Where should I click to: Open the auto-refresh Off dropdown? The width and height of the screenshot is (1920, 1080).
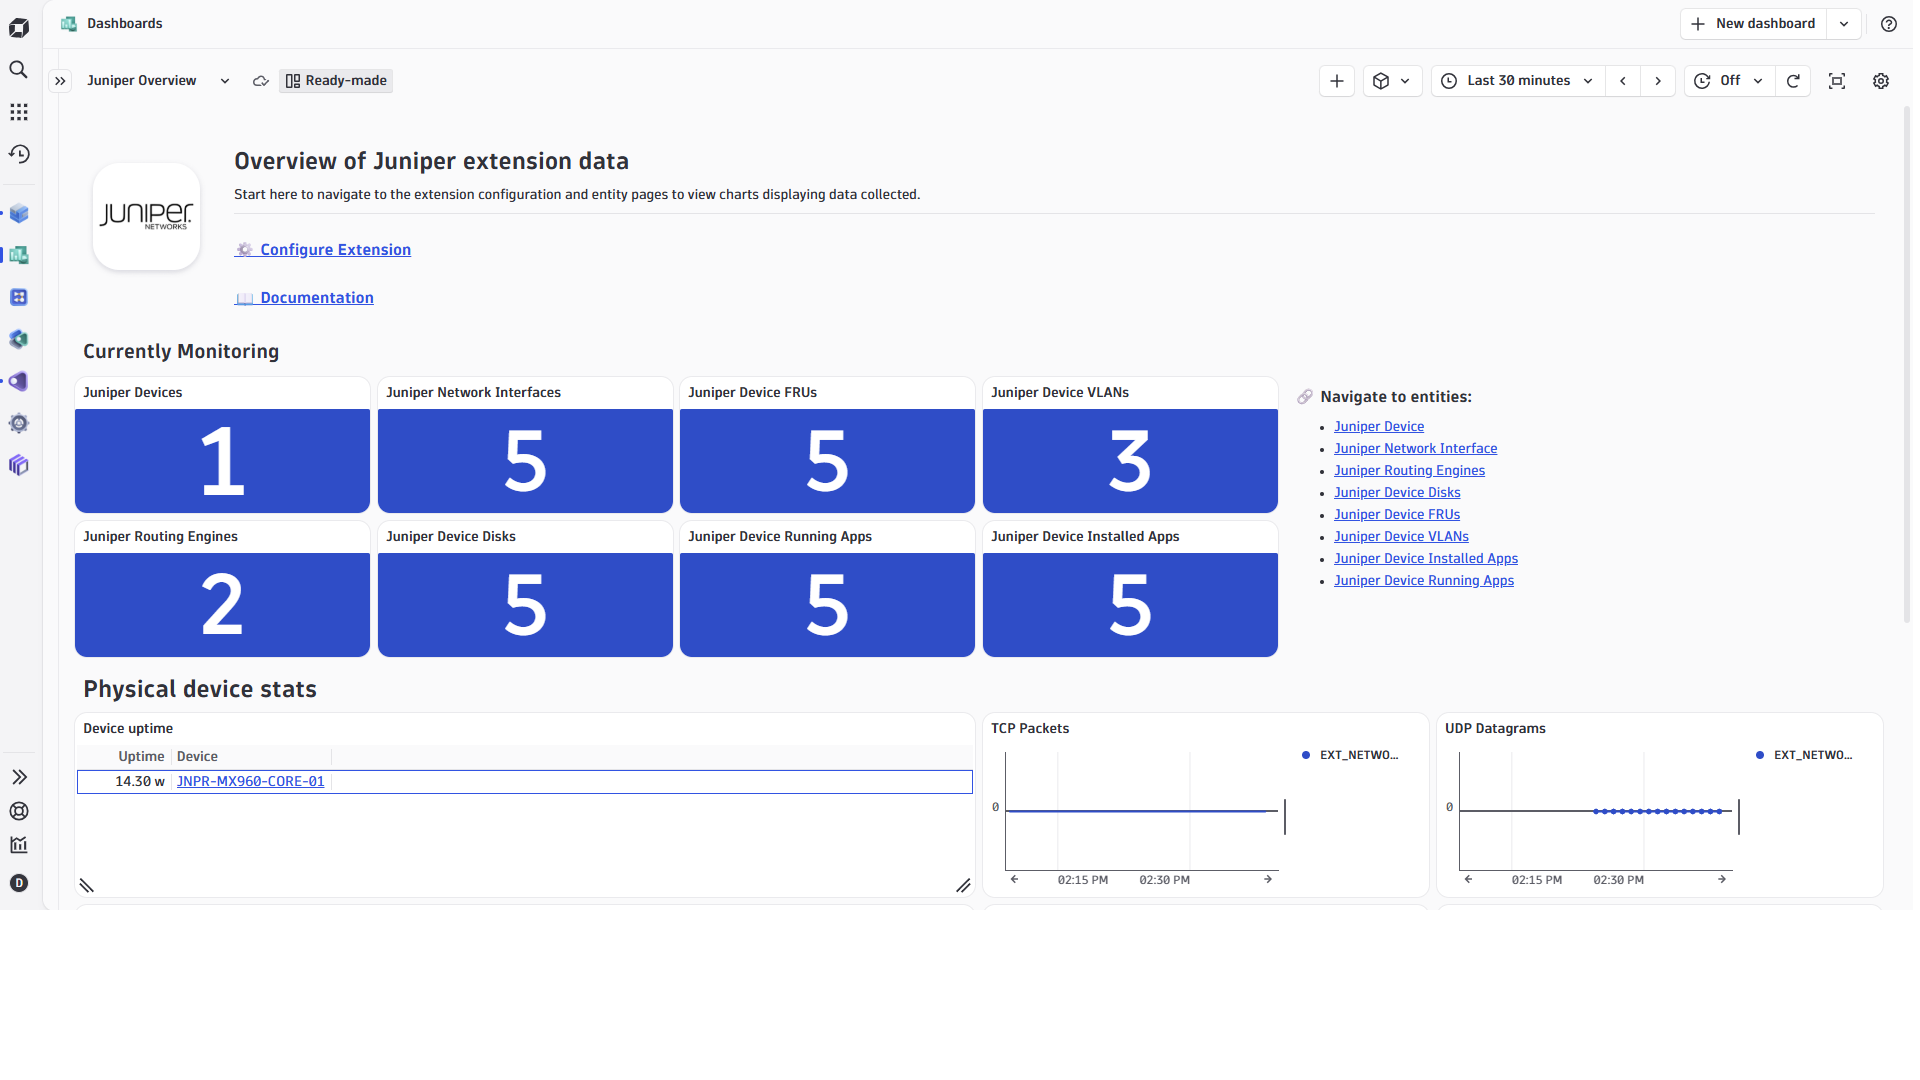pos(1730,81)
